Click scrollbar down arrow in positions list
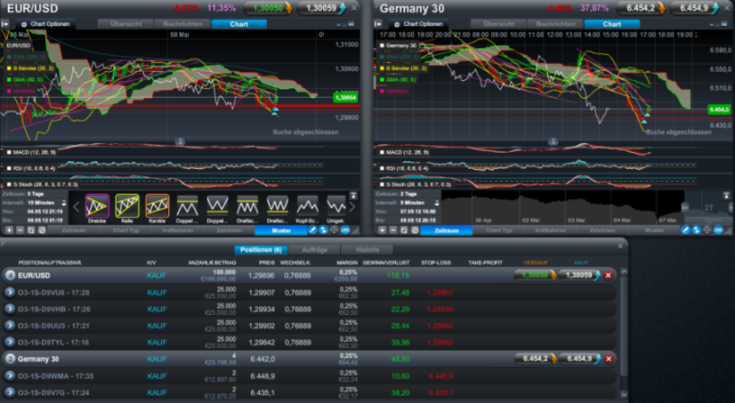 pos(624,395)
